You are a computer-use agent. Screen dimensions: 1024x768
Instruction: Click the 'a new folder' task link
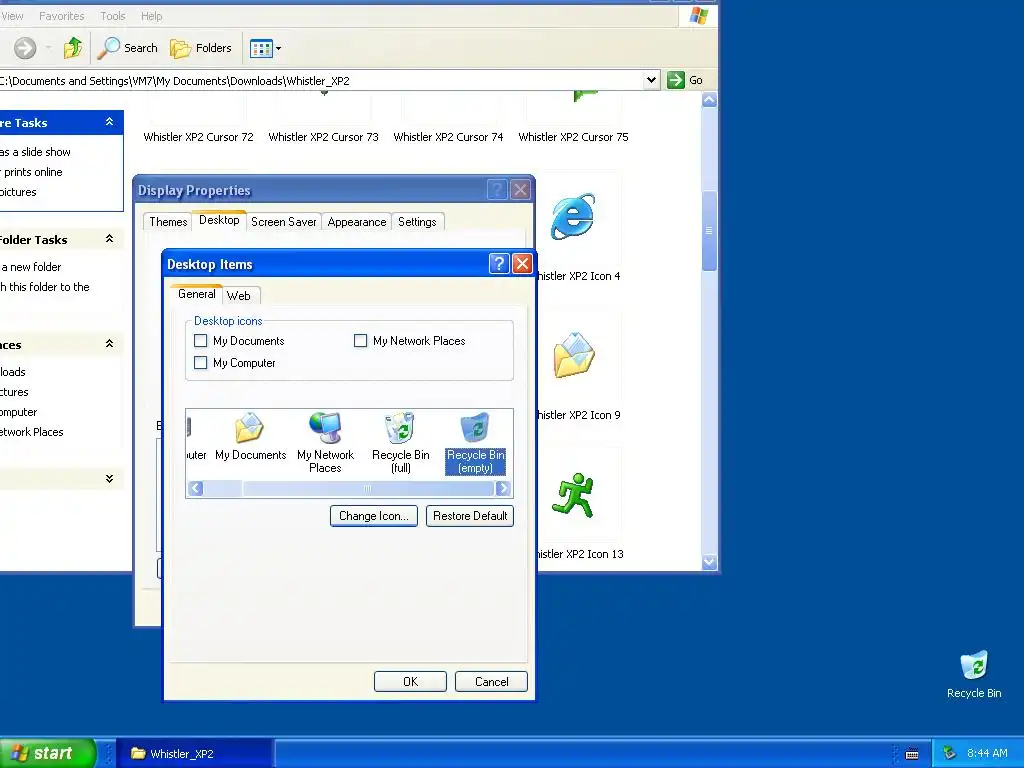31,266
